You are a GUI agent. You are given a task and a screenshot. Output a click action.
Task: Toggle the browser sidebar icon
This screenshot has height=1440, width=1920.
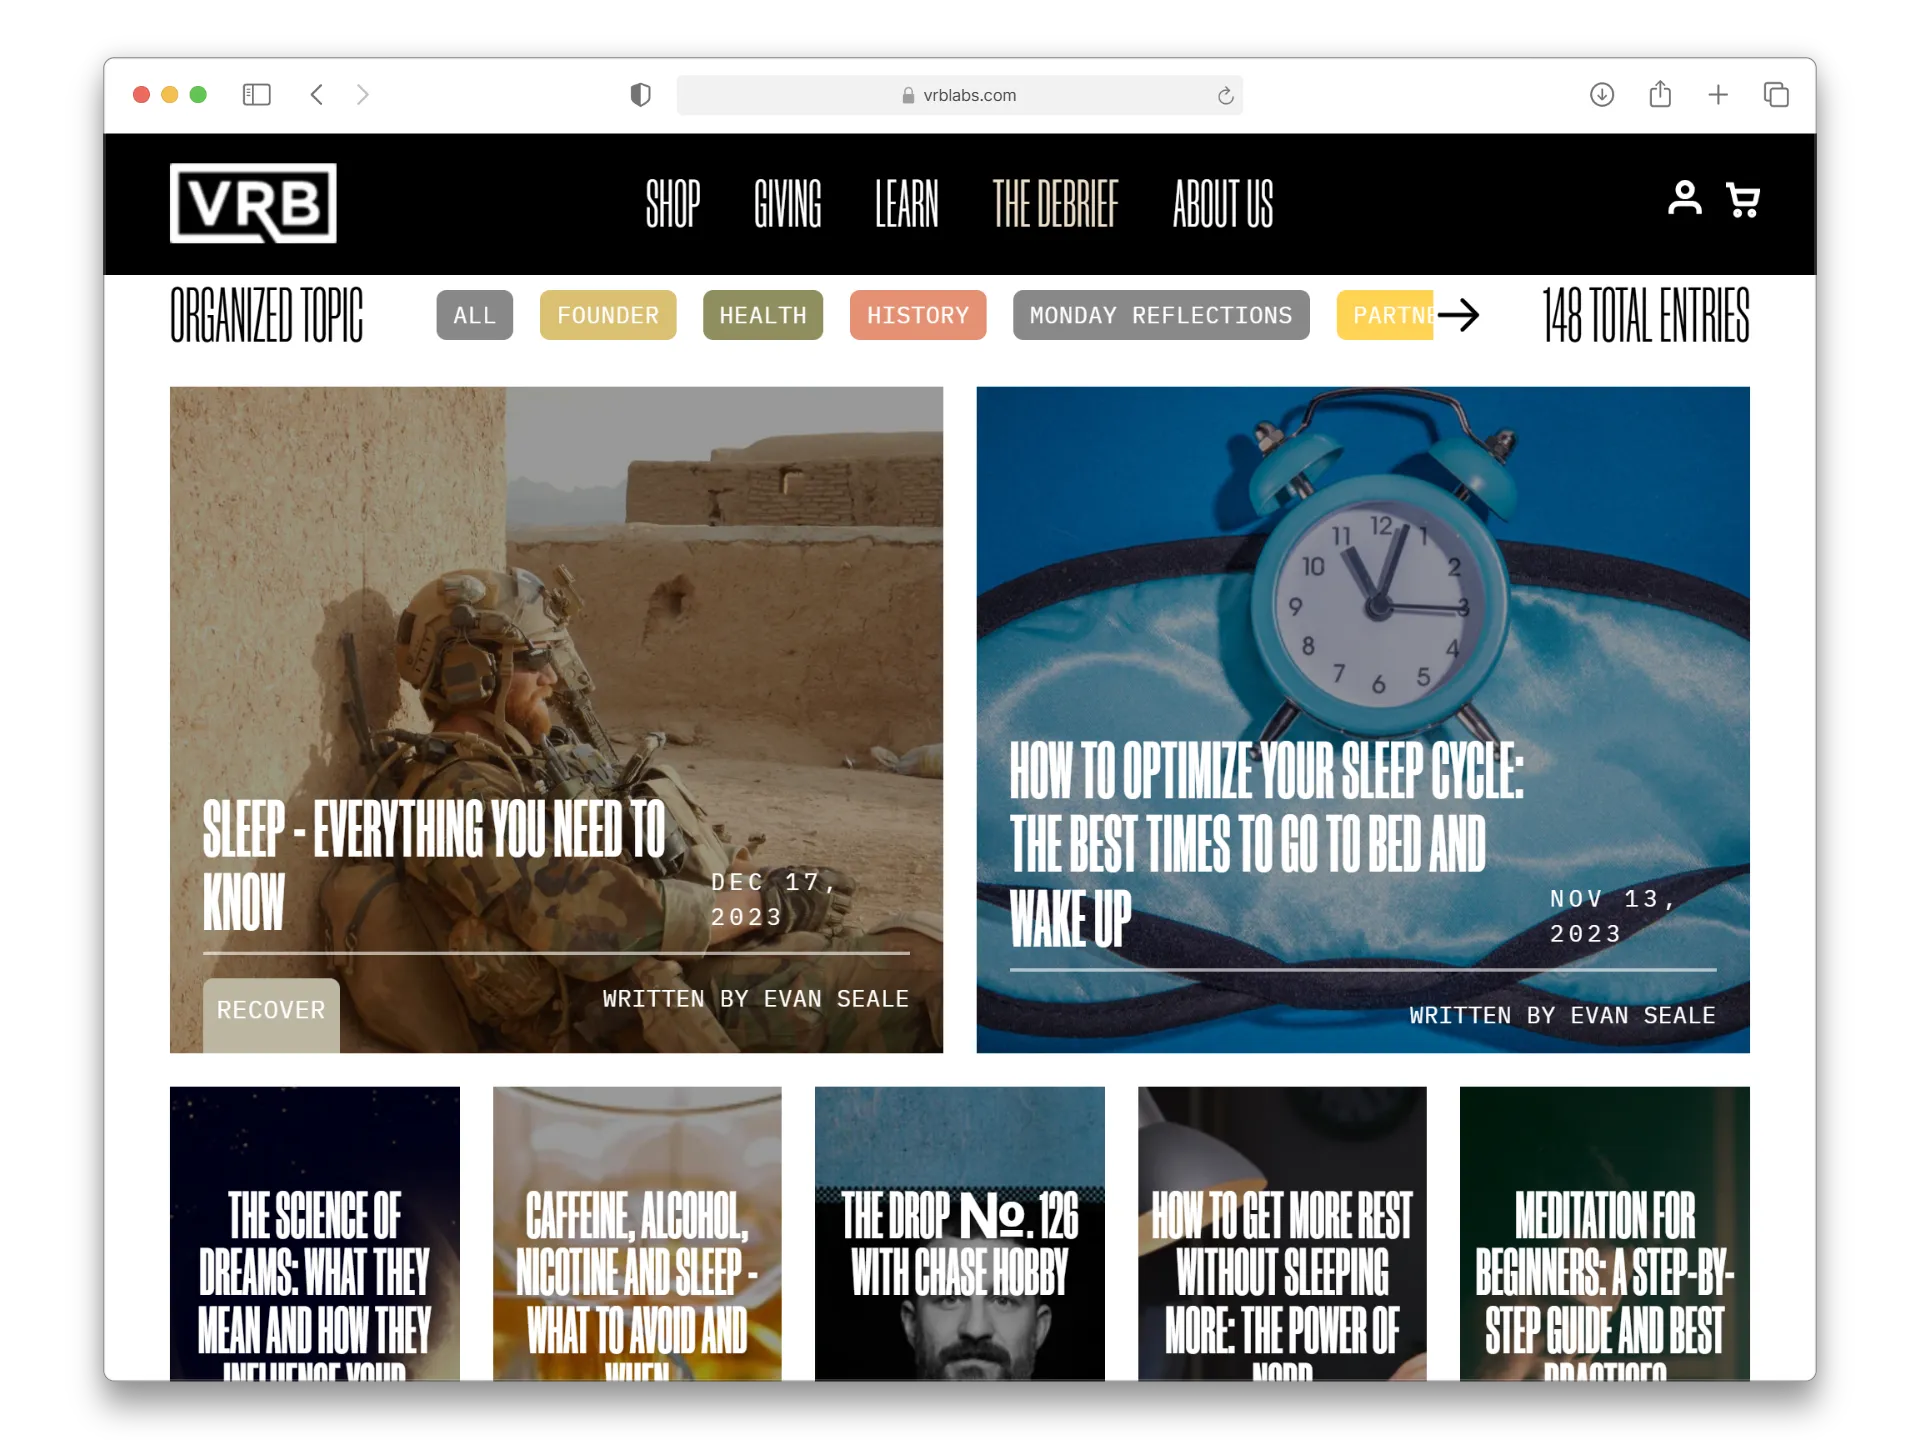click(x=257, y=94)
